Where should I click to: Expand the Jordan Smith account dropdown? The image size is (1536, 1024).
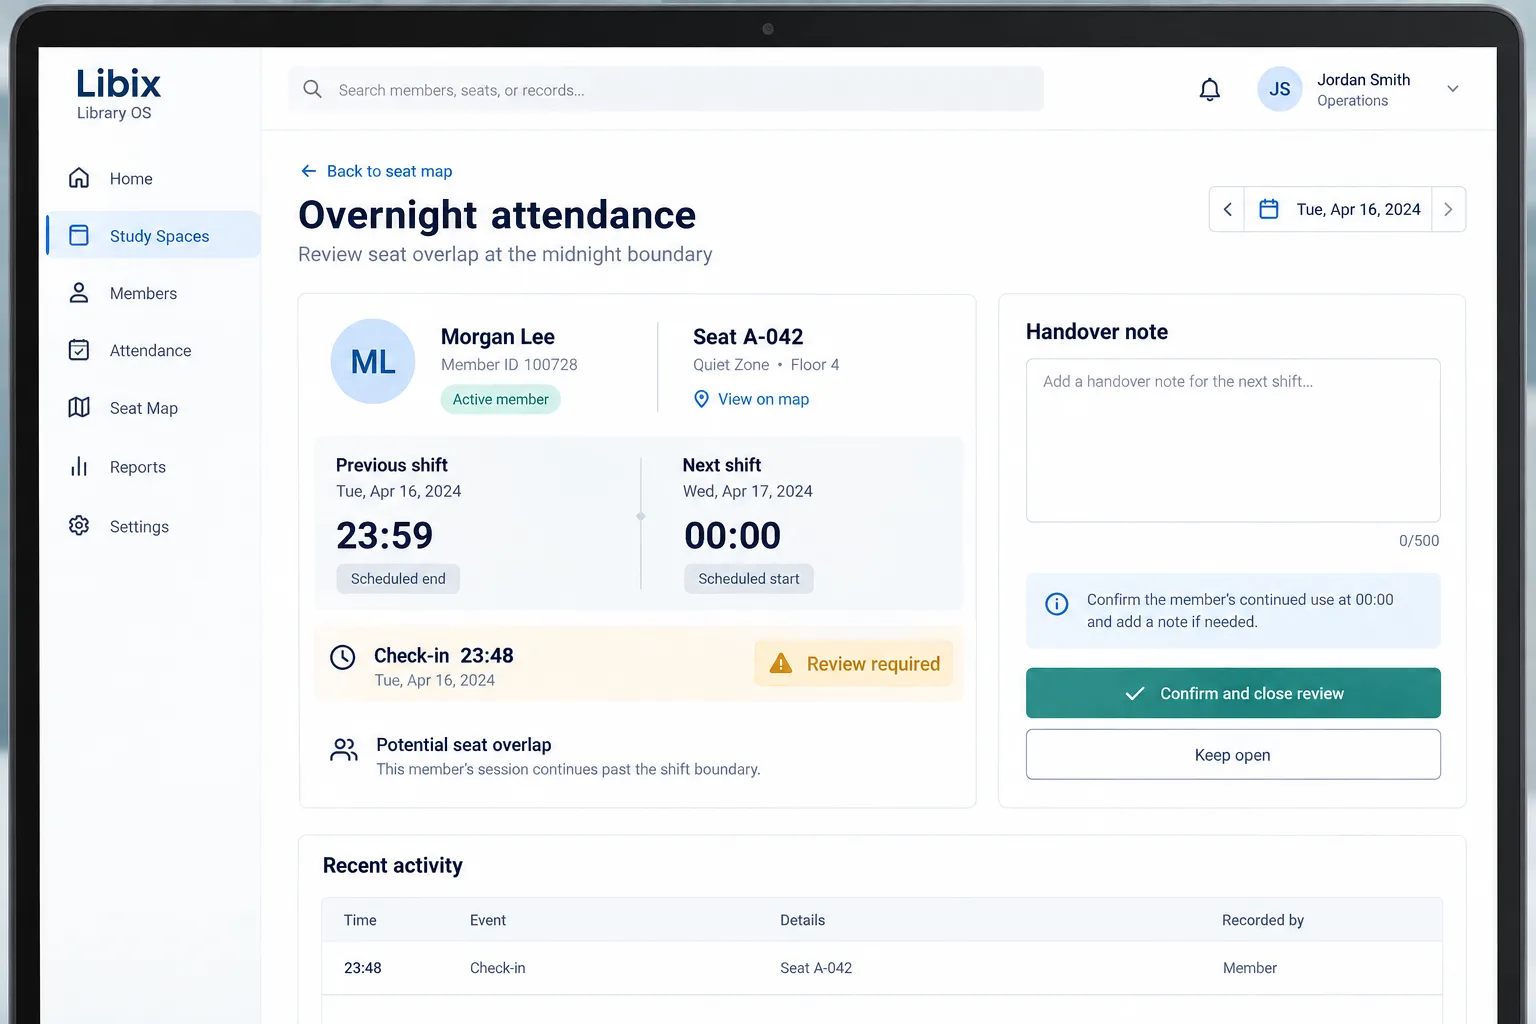coord(1453,89)
